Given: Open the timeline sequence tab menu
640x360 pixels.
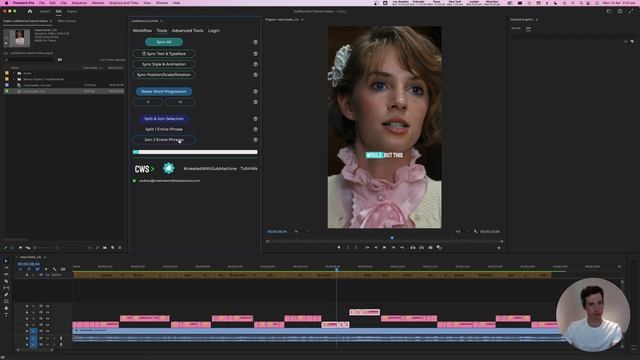Looking at the screenshot, I should [44, 257].
